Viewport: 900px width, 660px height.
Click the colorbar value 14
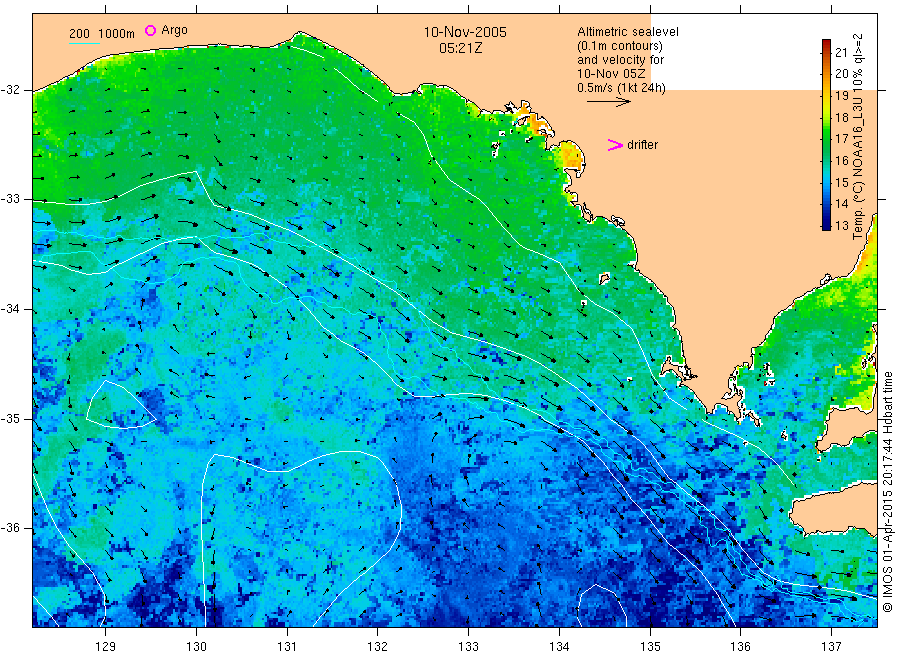(841, 203)
